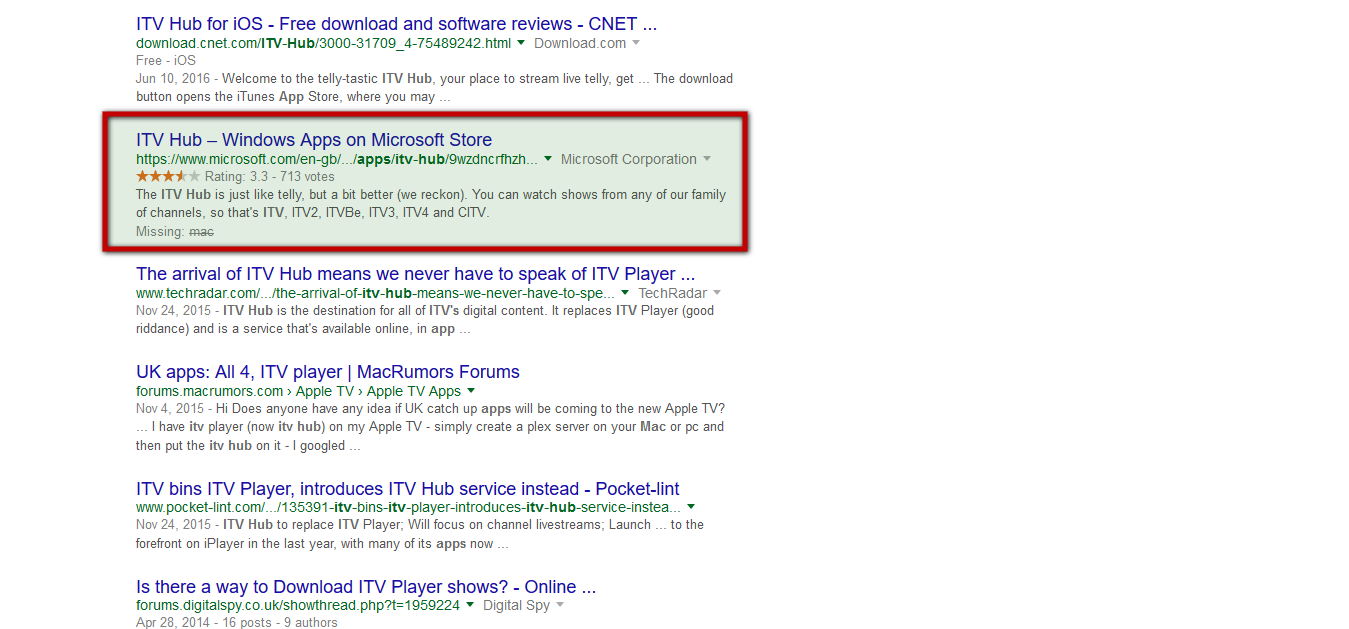This screenshot has width=1349, height=629.
Task: Expand gray arrow next to Download.com
Action: point(636,43)
